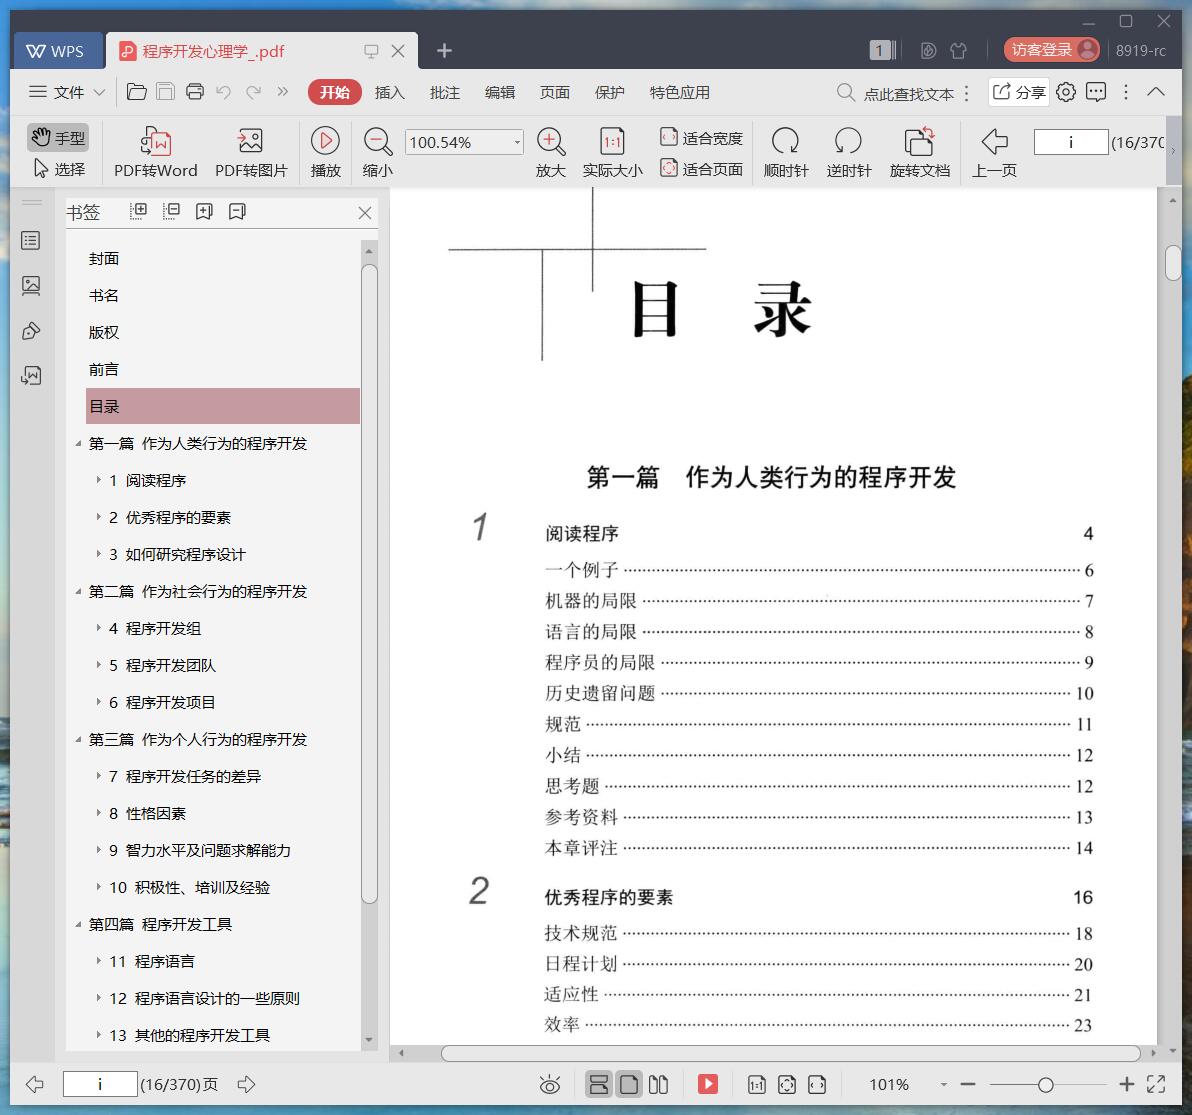
Task: Switch to the 批注 tab
Action: click(x=445, y=93)
